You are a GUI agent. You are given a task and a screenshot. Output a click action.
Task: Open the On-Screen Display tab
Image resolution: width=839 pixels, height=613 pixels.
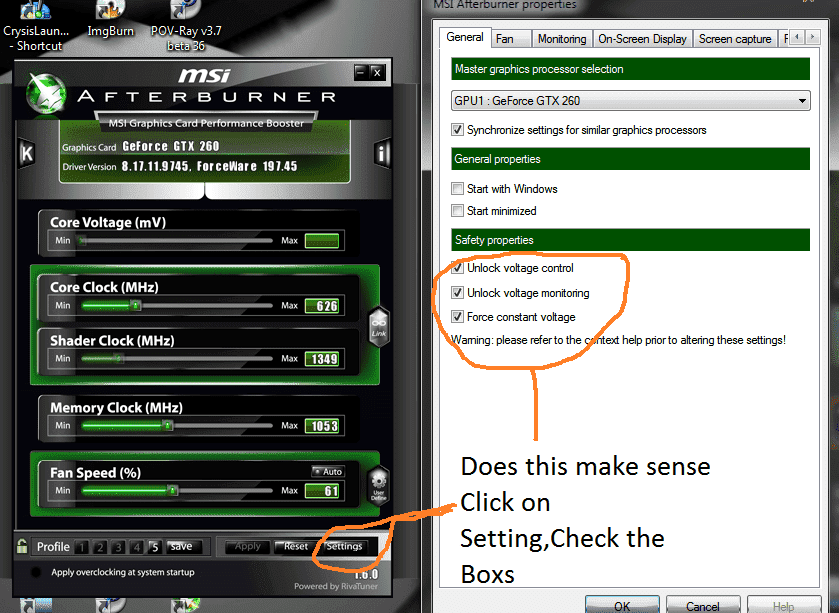click(x=642, y=39)
